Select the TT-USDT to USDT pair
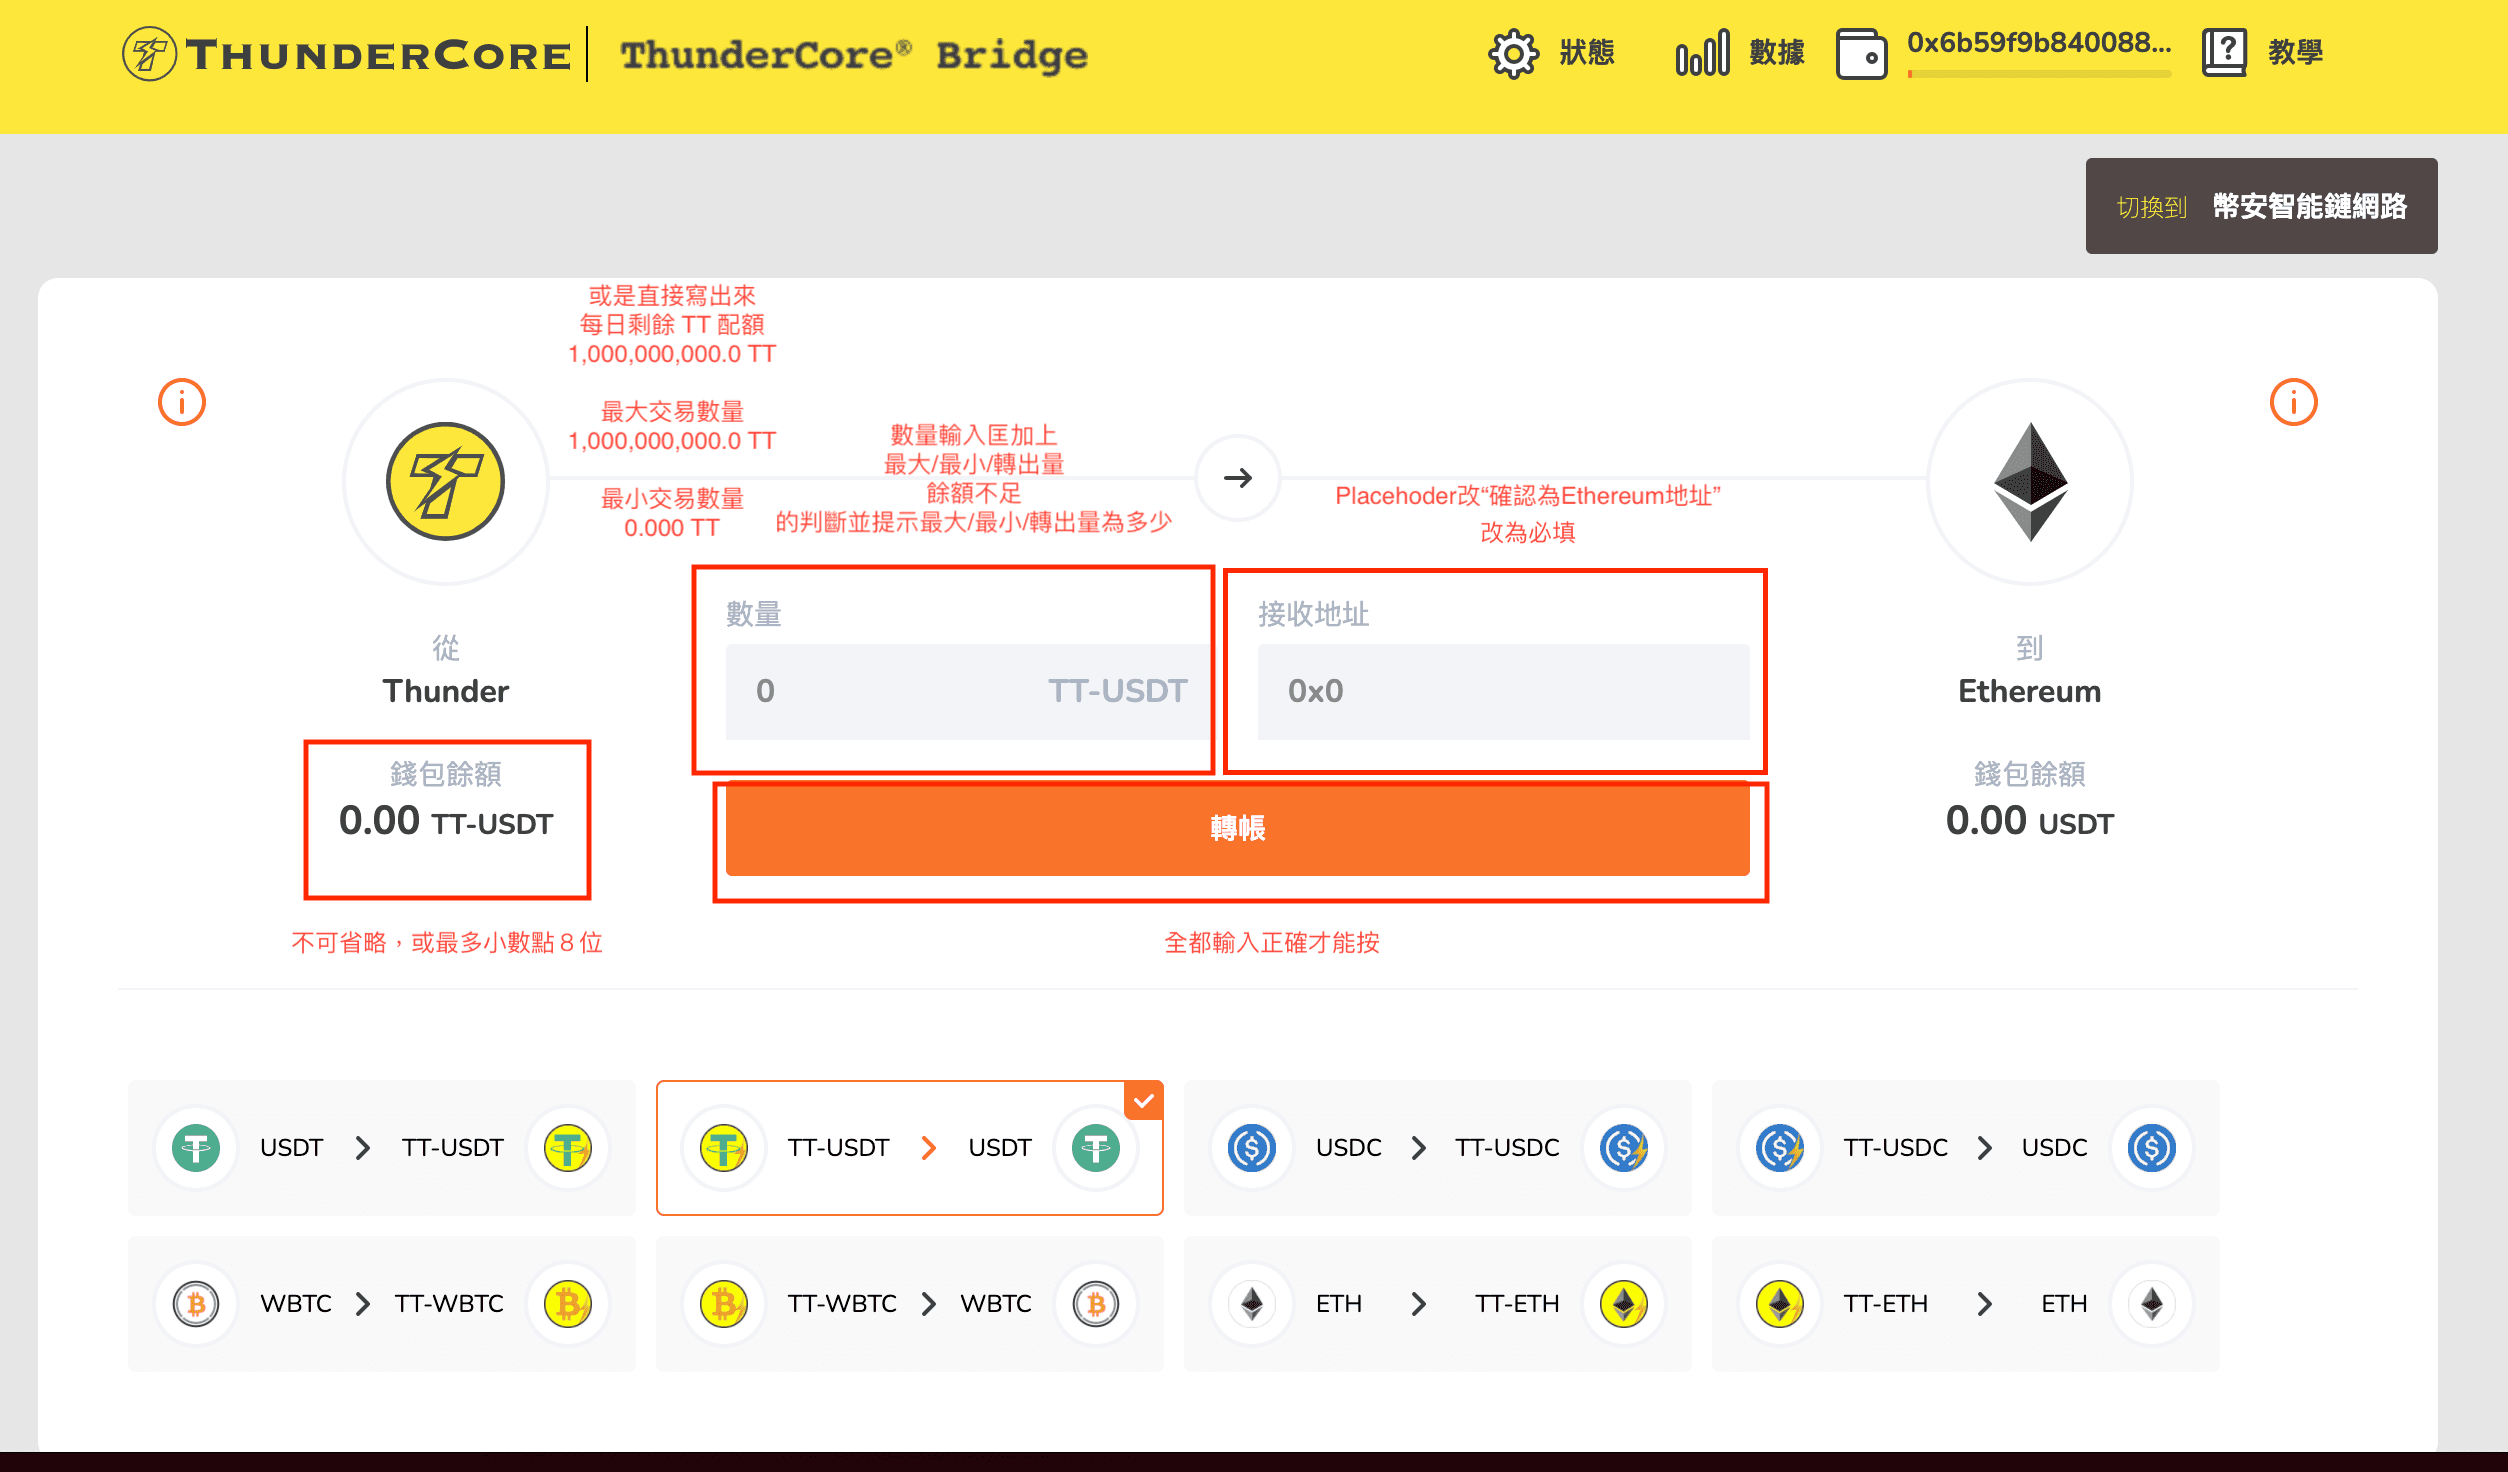The image size is (2508, 1472). coord(910,1147)
